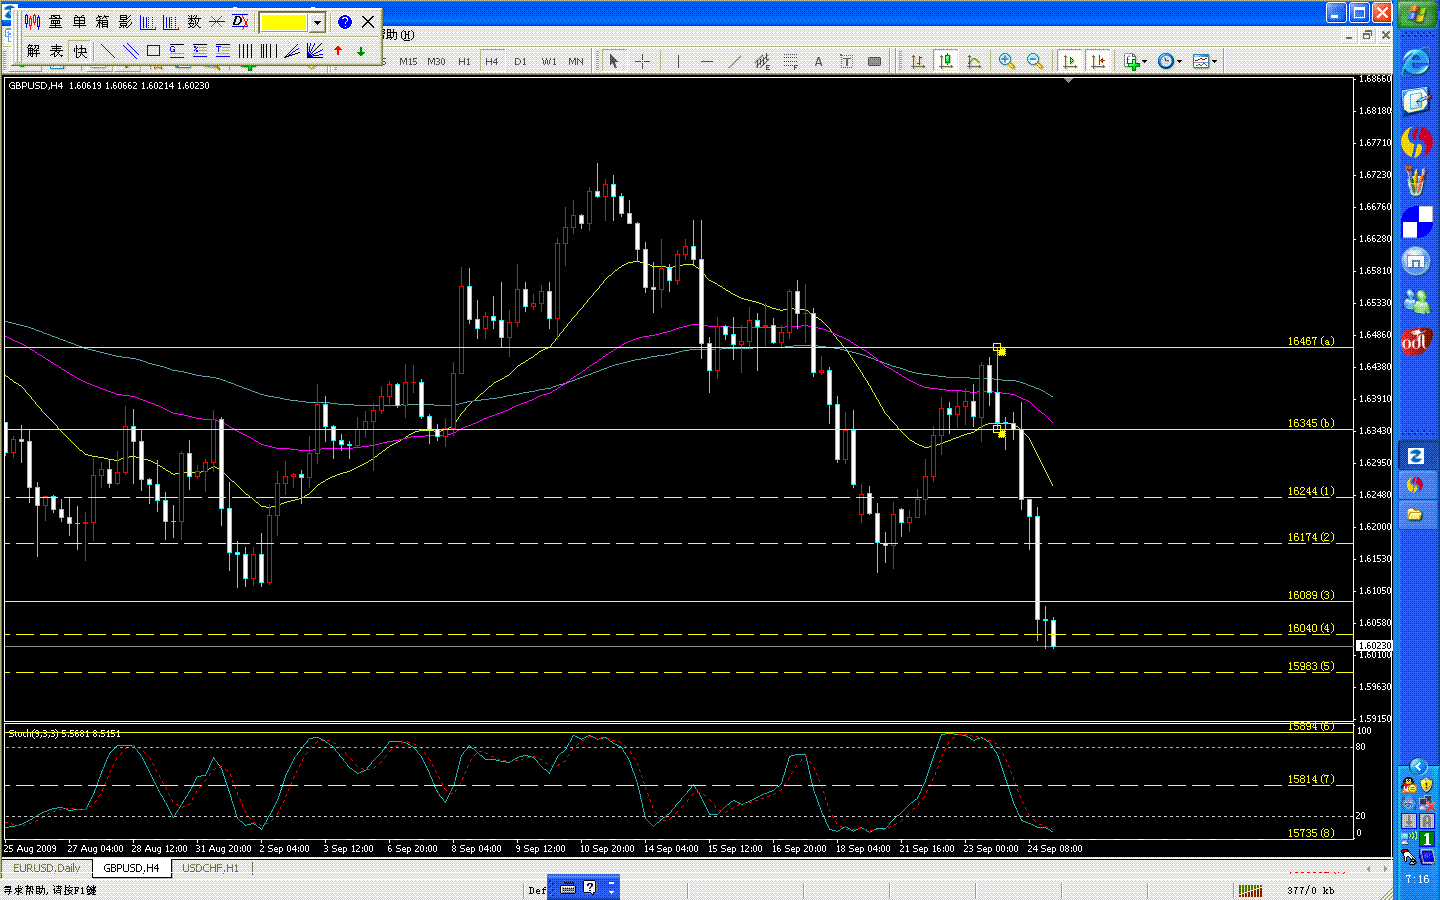The width and height of the screenshot is (1440, 900).
Task: Switch to H4 timeframe
Action: (492, 62)
